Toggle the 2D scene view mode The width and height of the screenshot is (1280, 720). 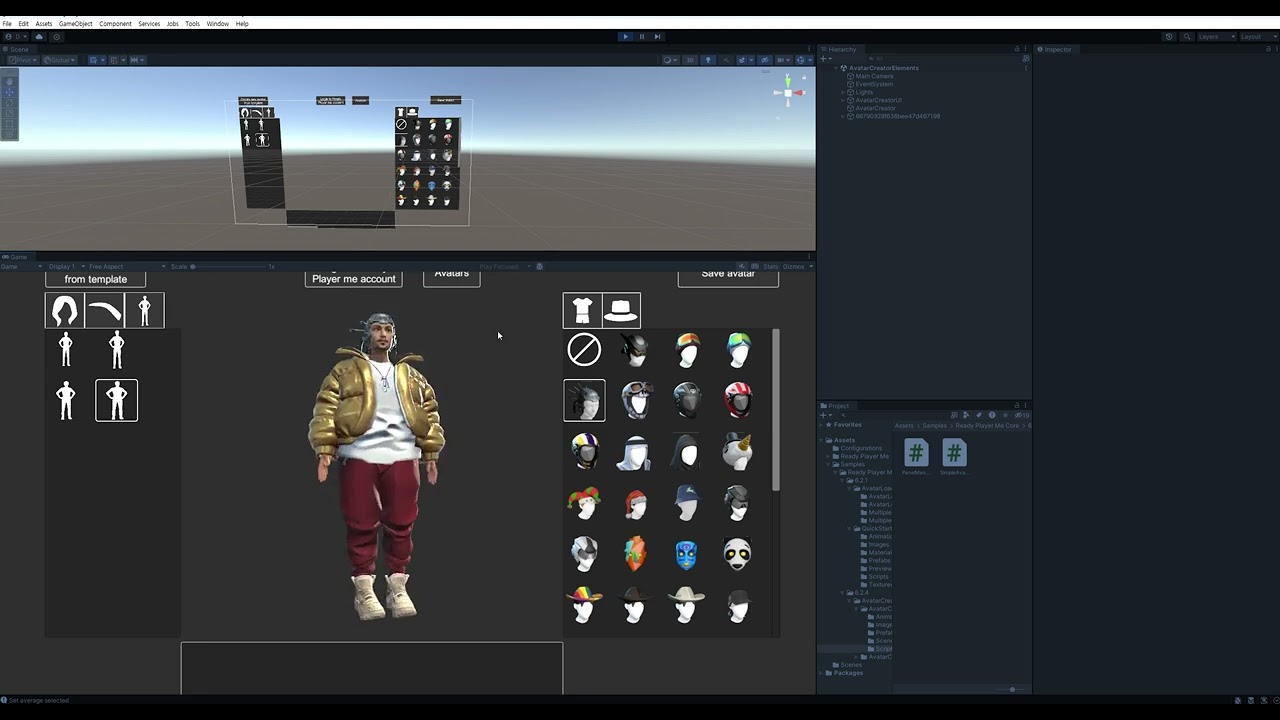(x=689, y=60)
